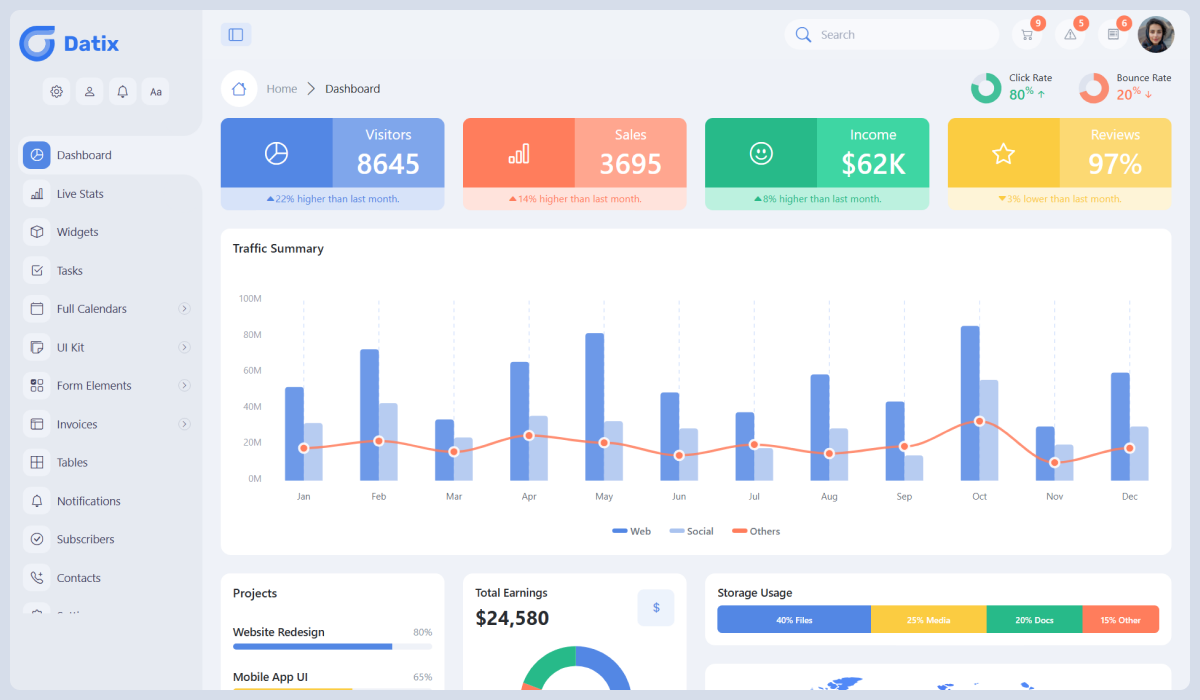Click the 40% Files storage segment
Screen dimensions: 1200x700
(794, 619)
